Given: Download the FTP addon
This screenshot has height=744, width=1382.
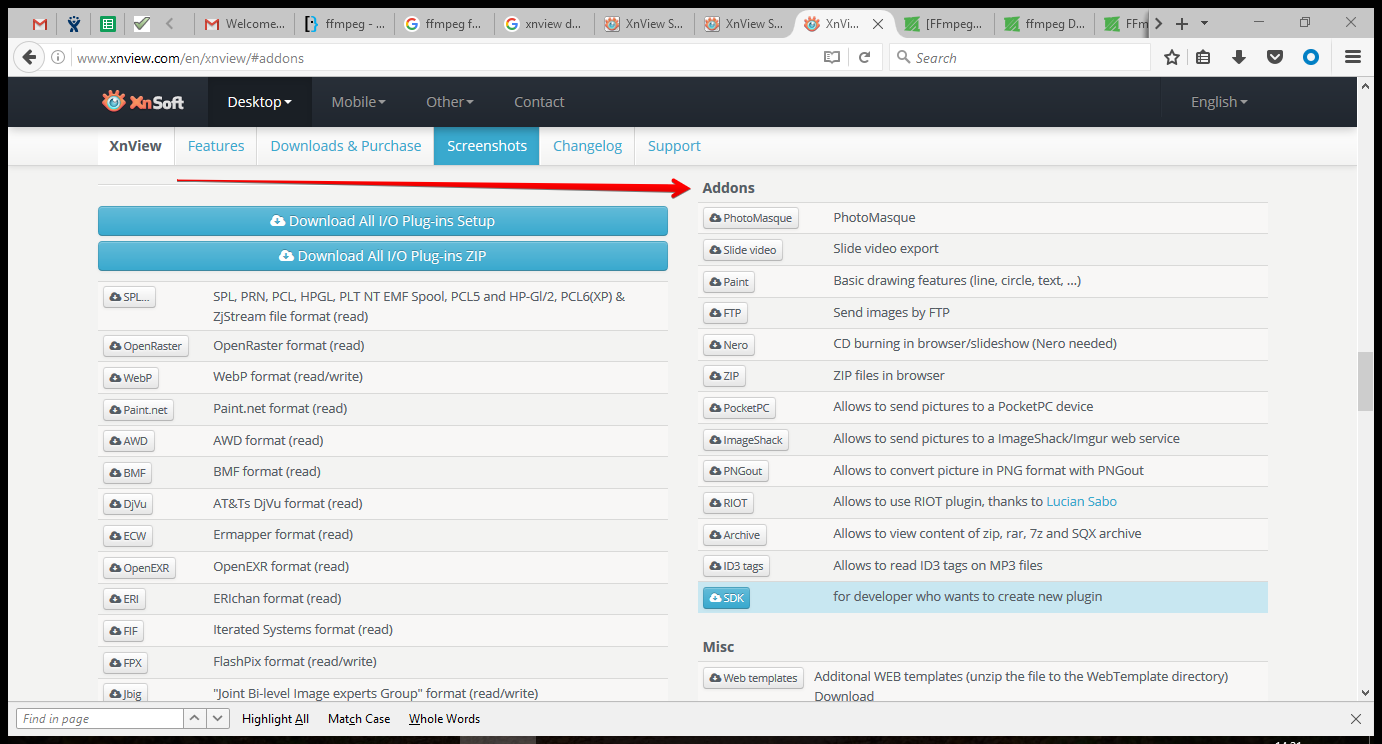Looking at the screenshot, I should coord(725,313).
